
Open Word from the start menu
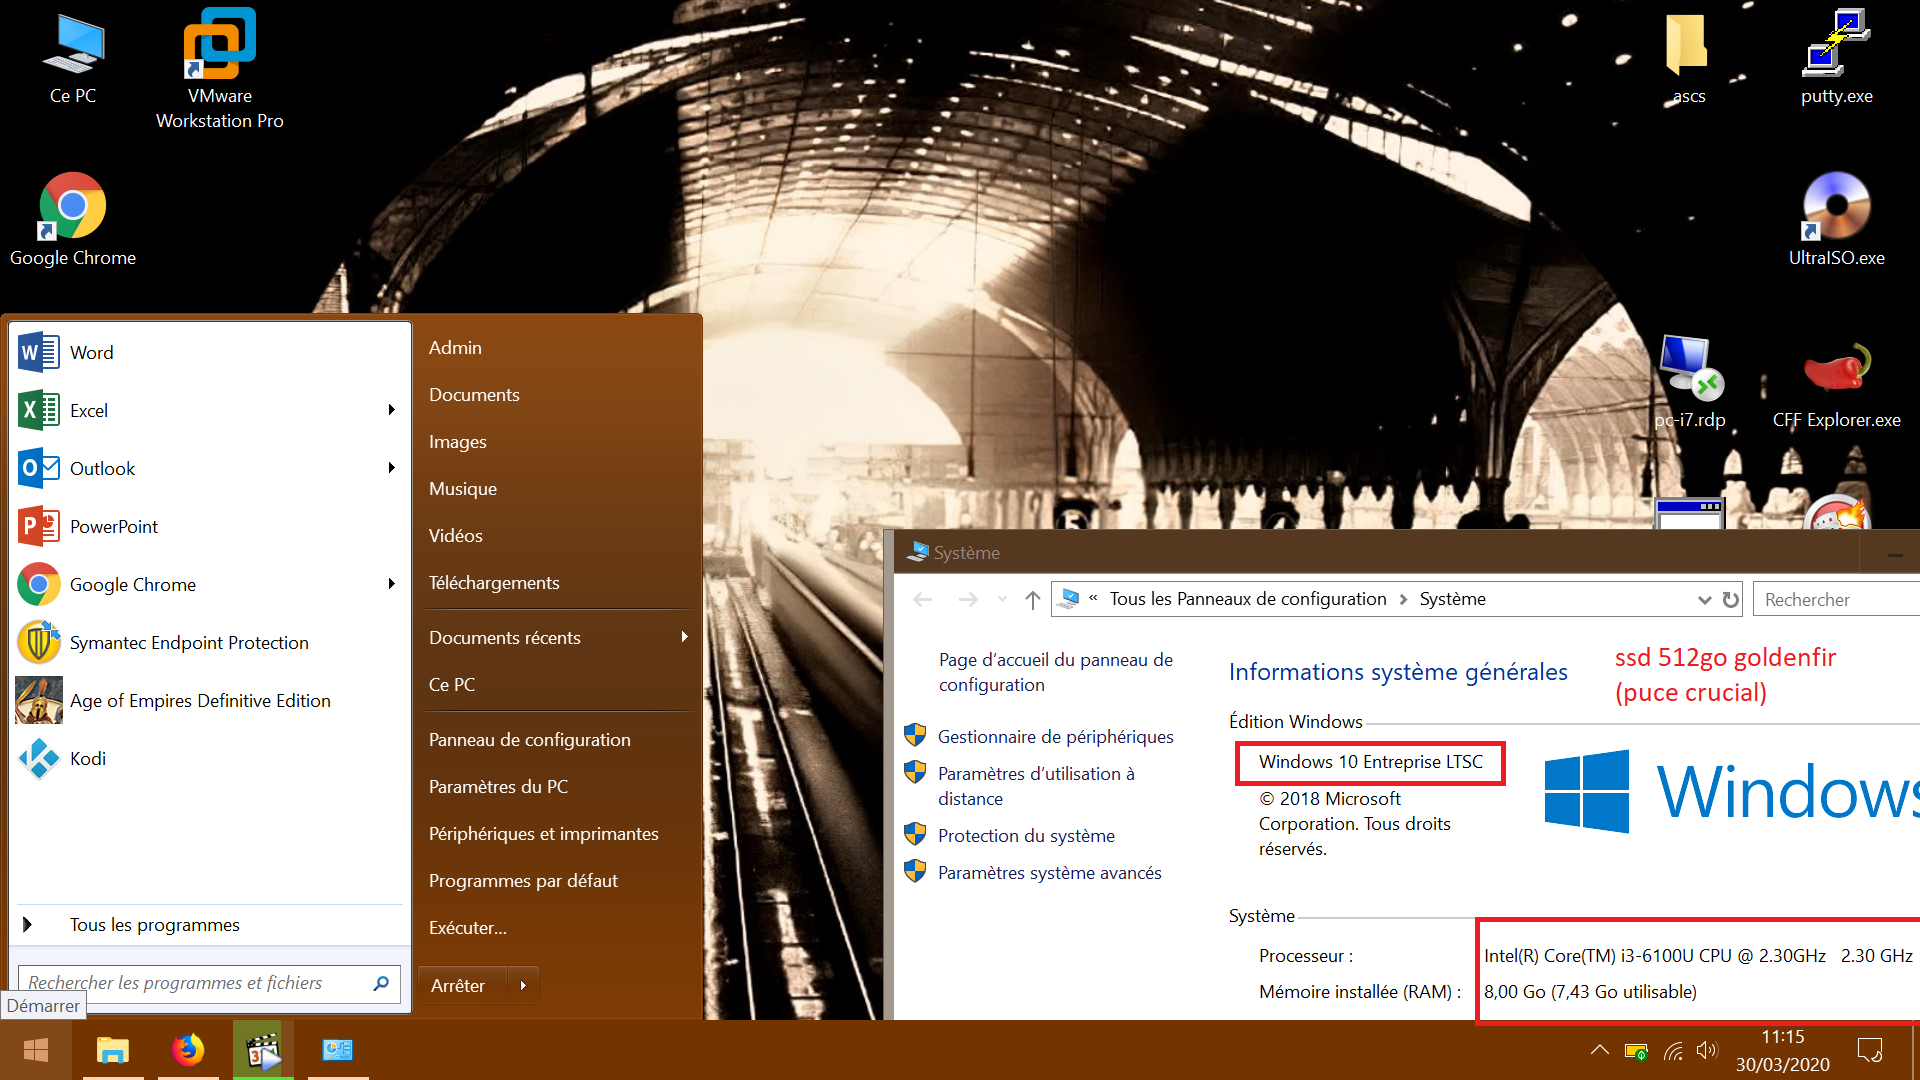point(90,353)
